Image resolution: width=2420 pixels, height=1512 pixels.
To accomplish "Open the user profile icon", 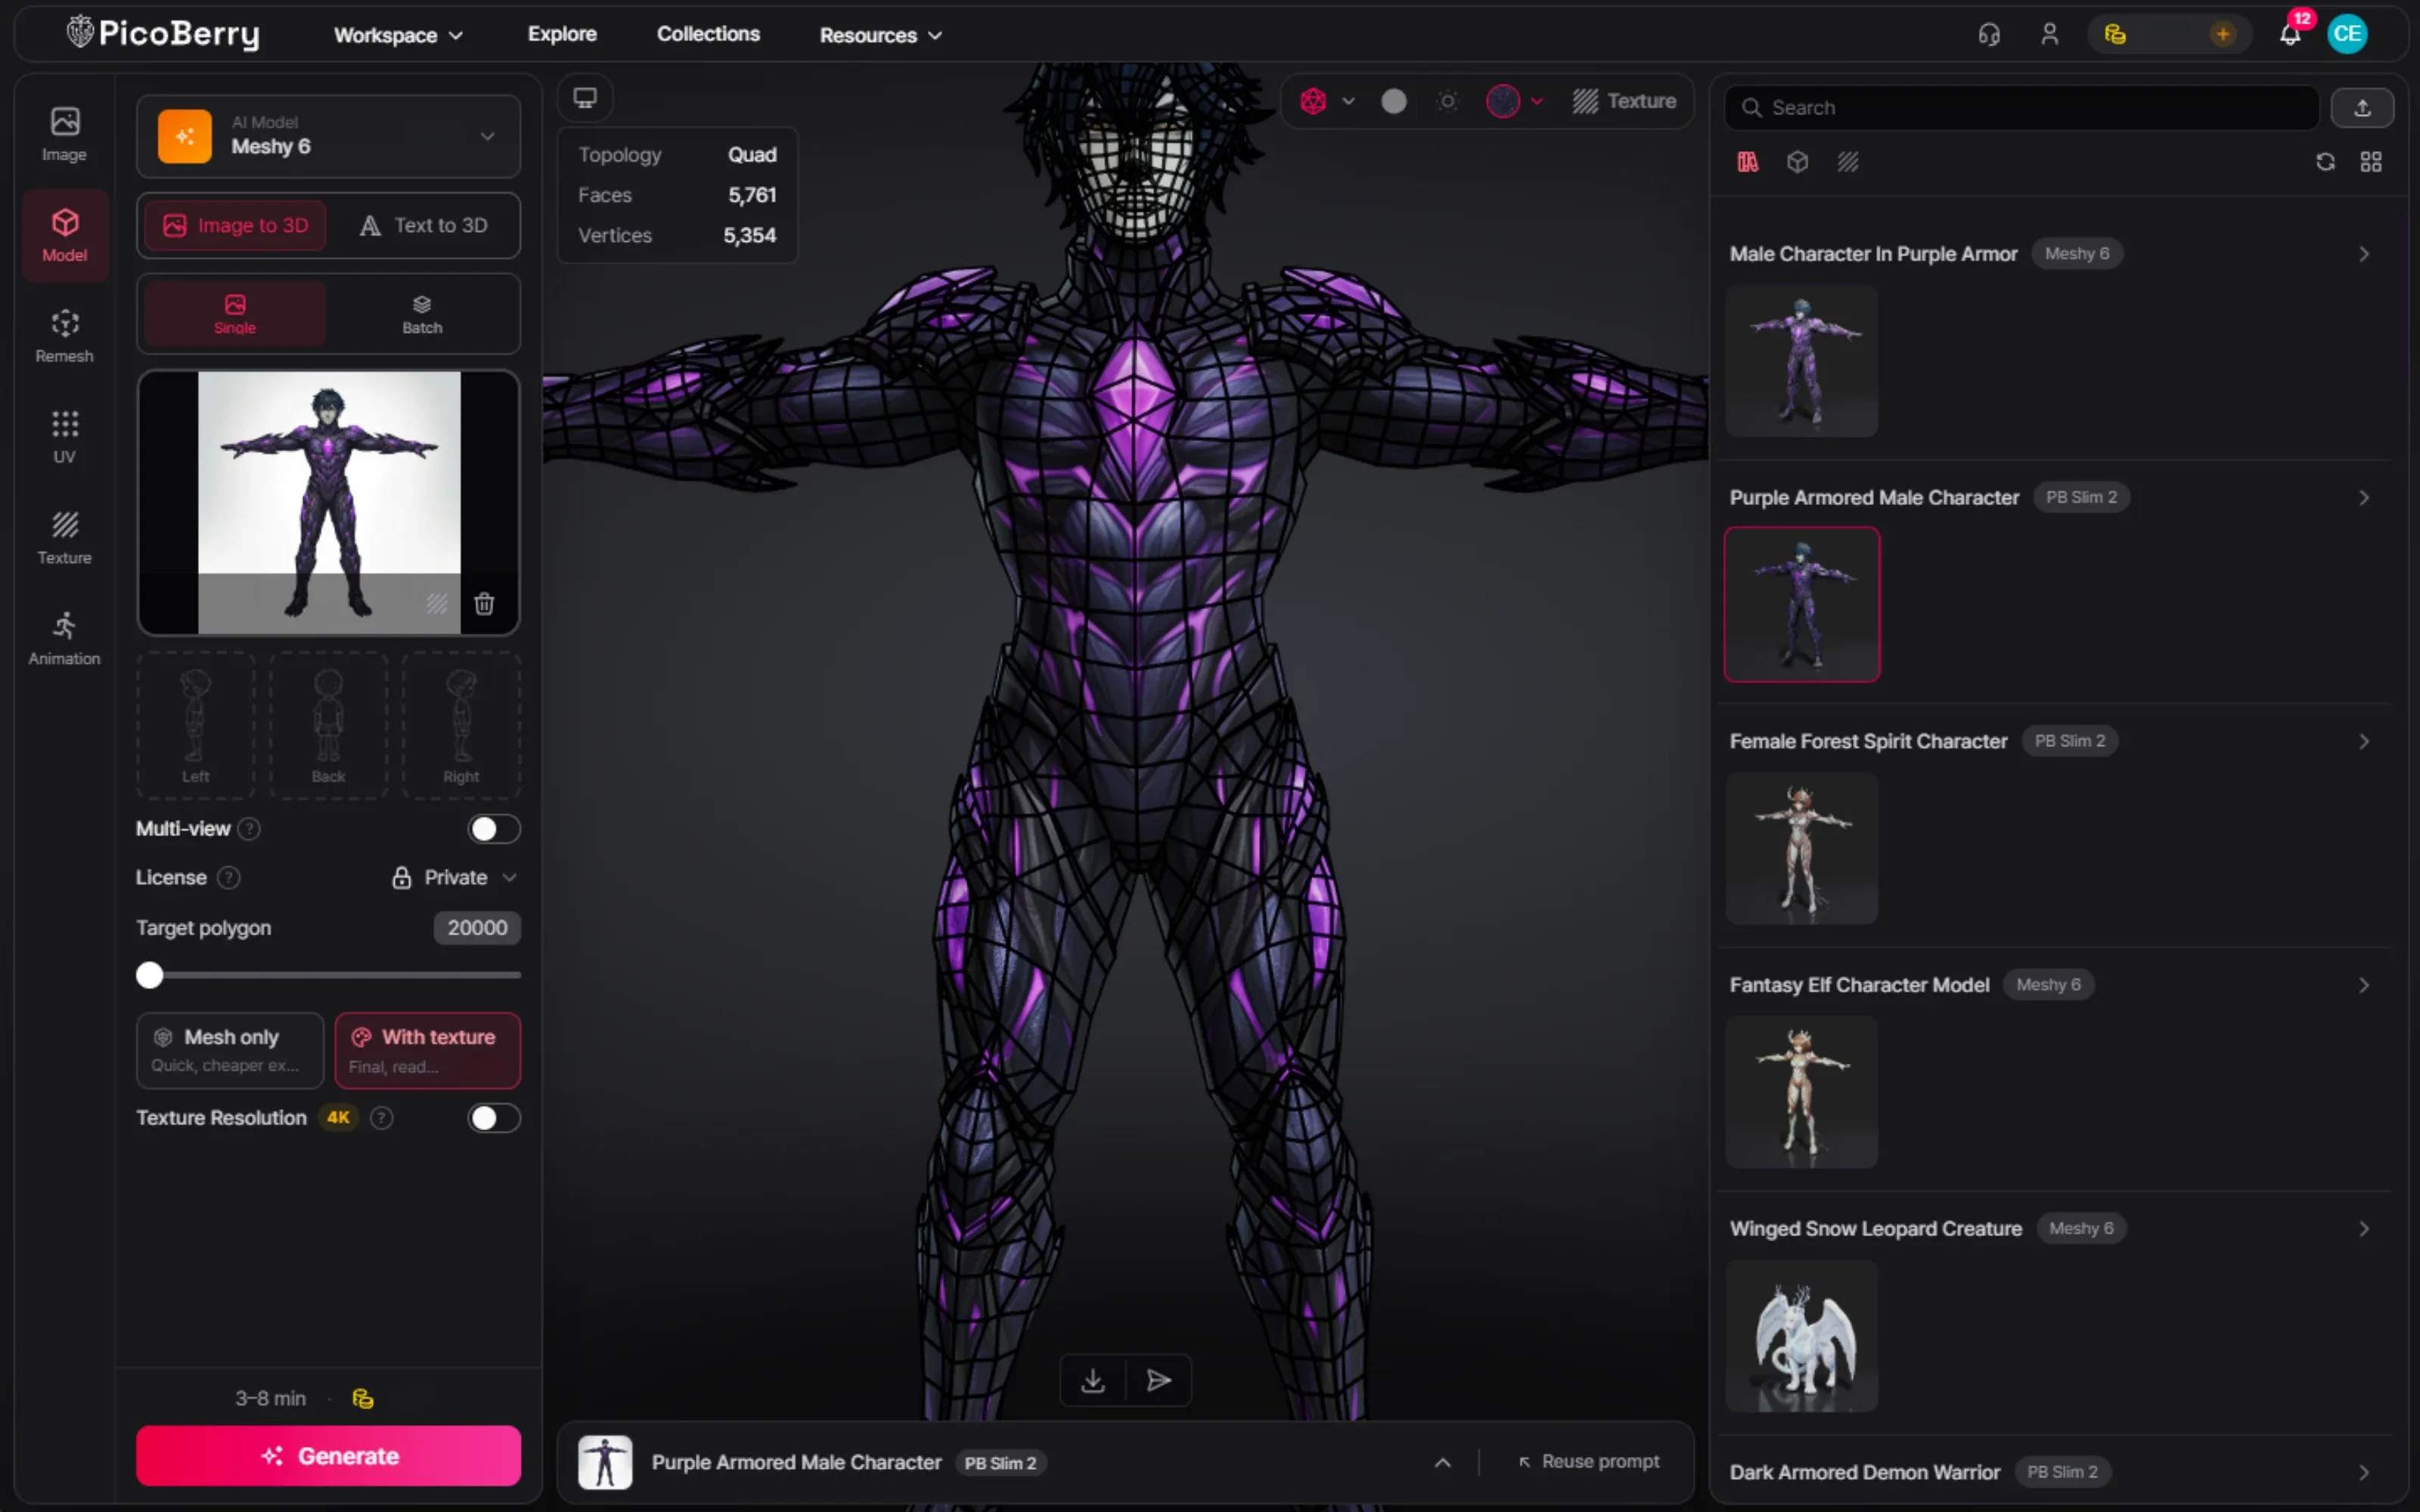I will (2049, 34).
